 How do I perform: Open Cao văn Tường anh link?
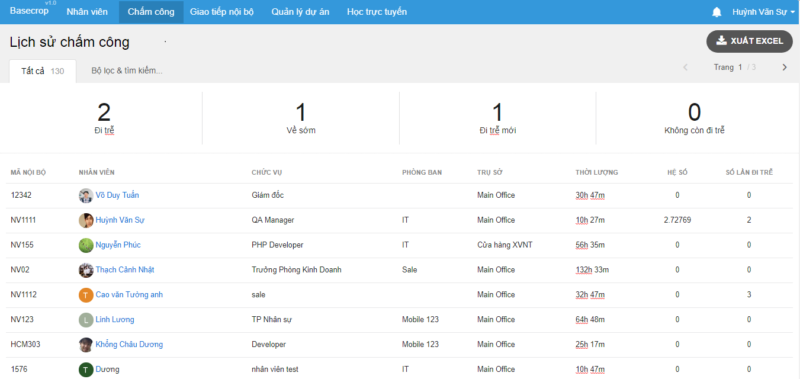click(130, 295)
